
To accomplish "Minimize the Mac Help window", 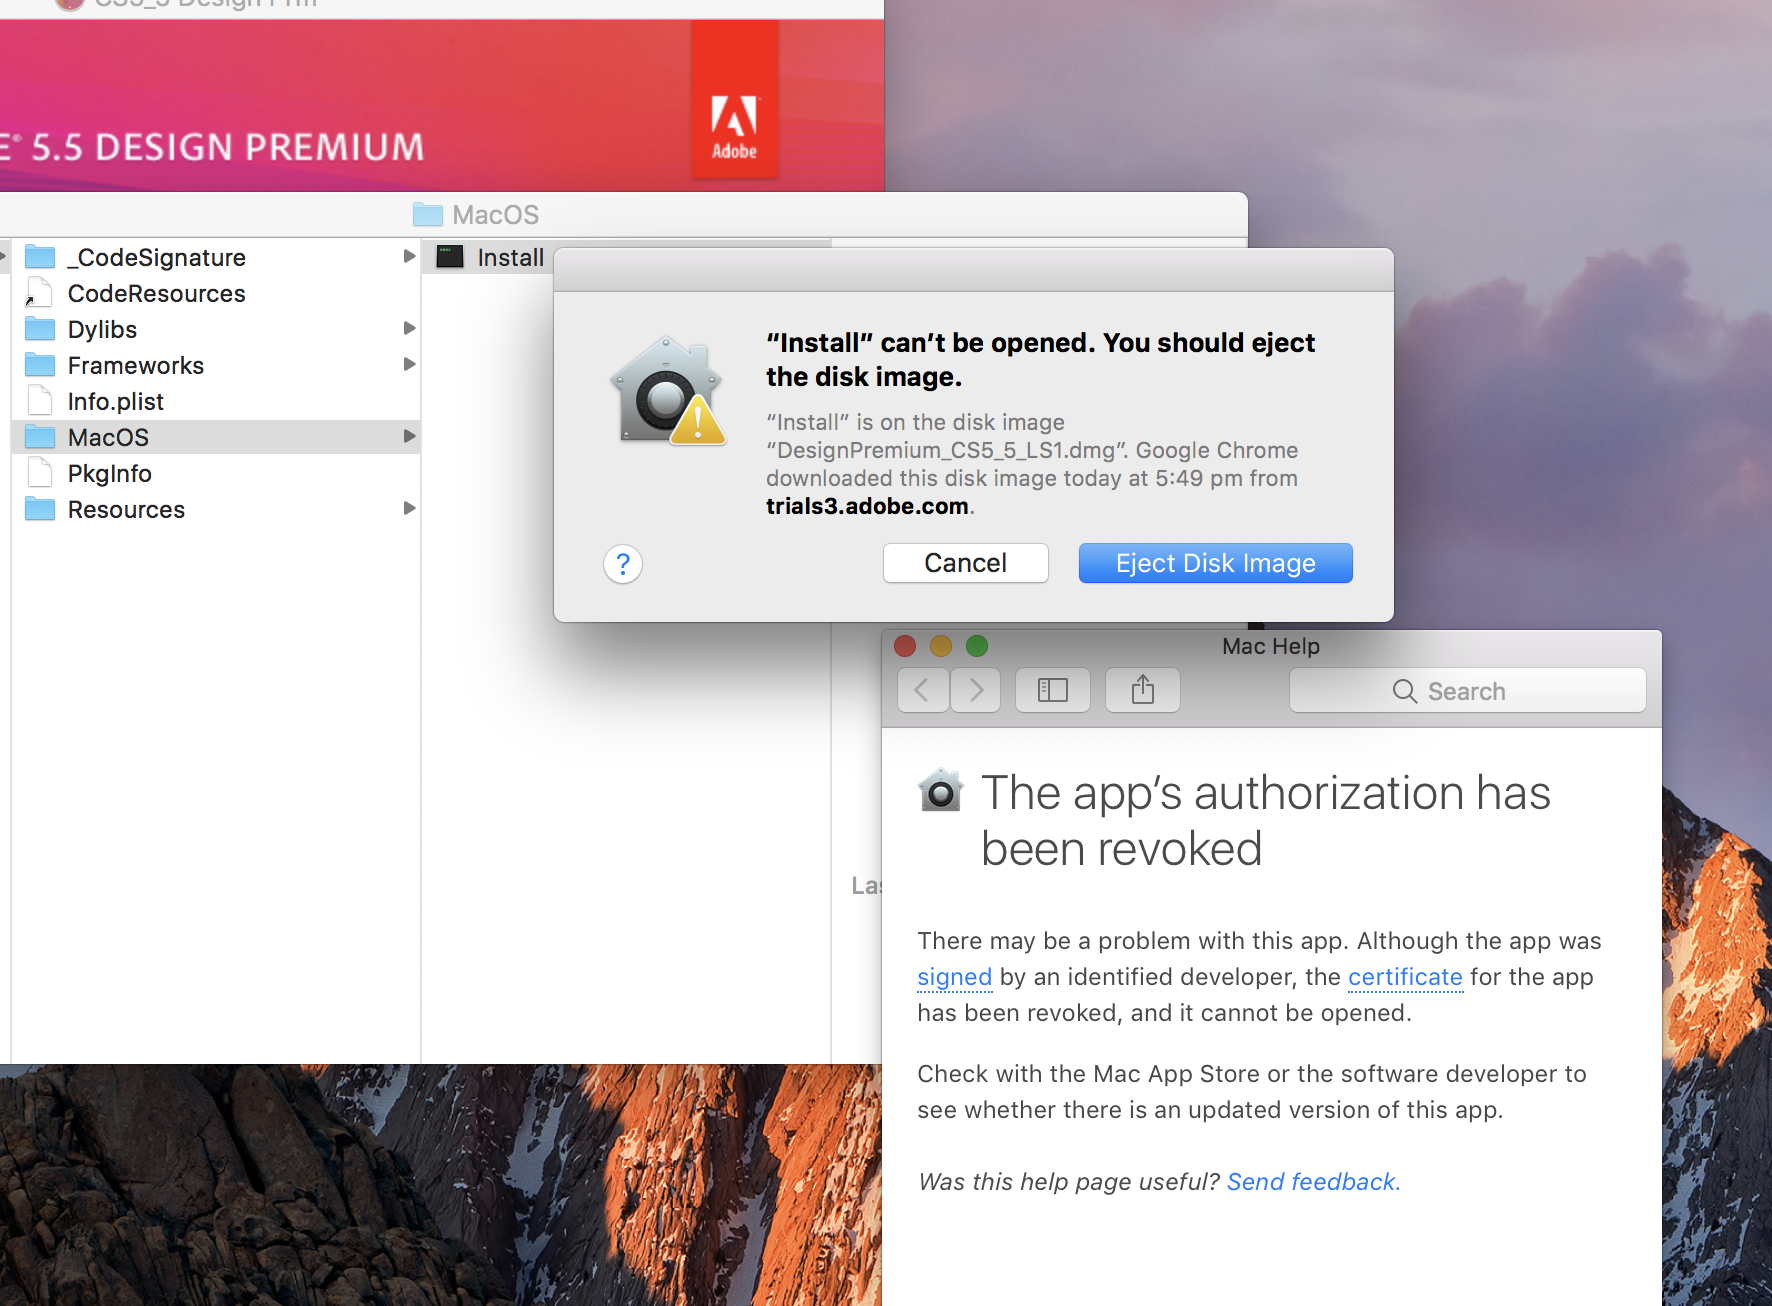I will tap(941, 646).
